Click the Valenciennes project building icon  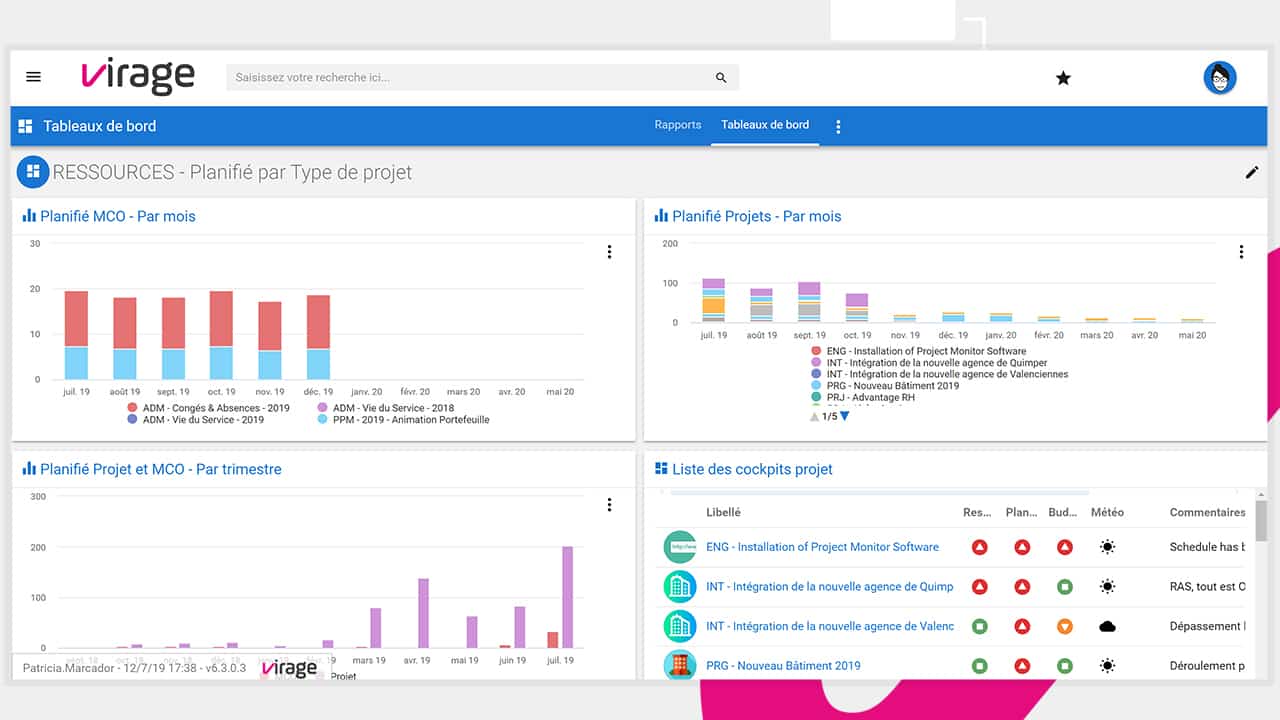pyautogui.click(x=680, y=626)
